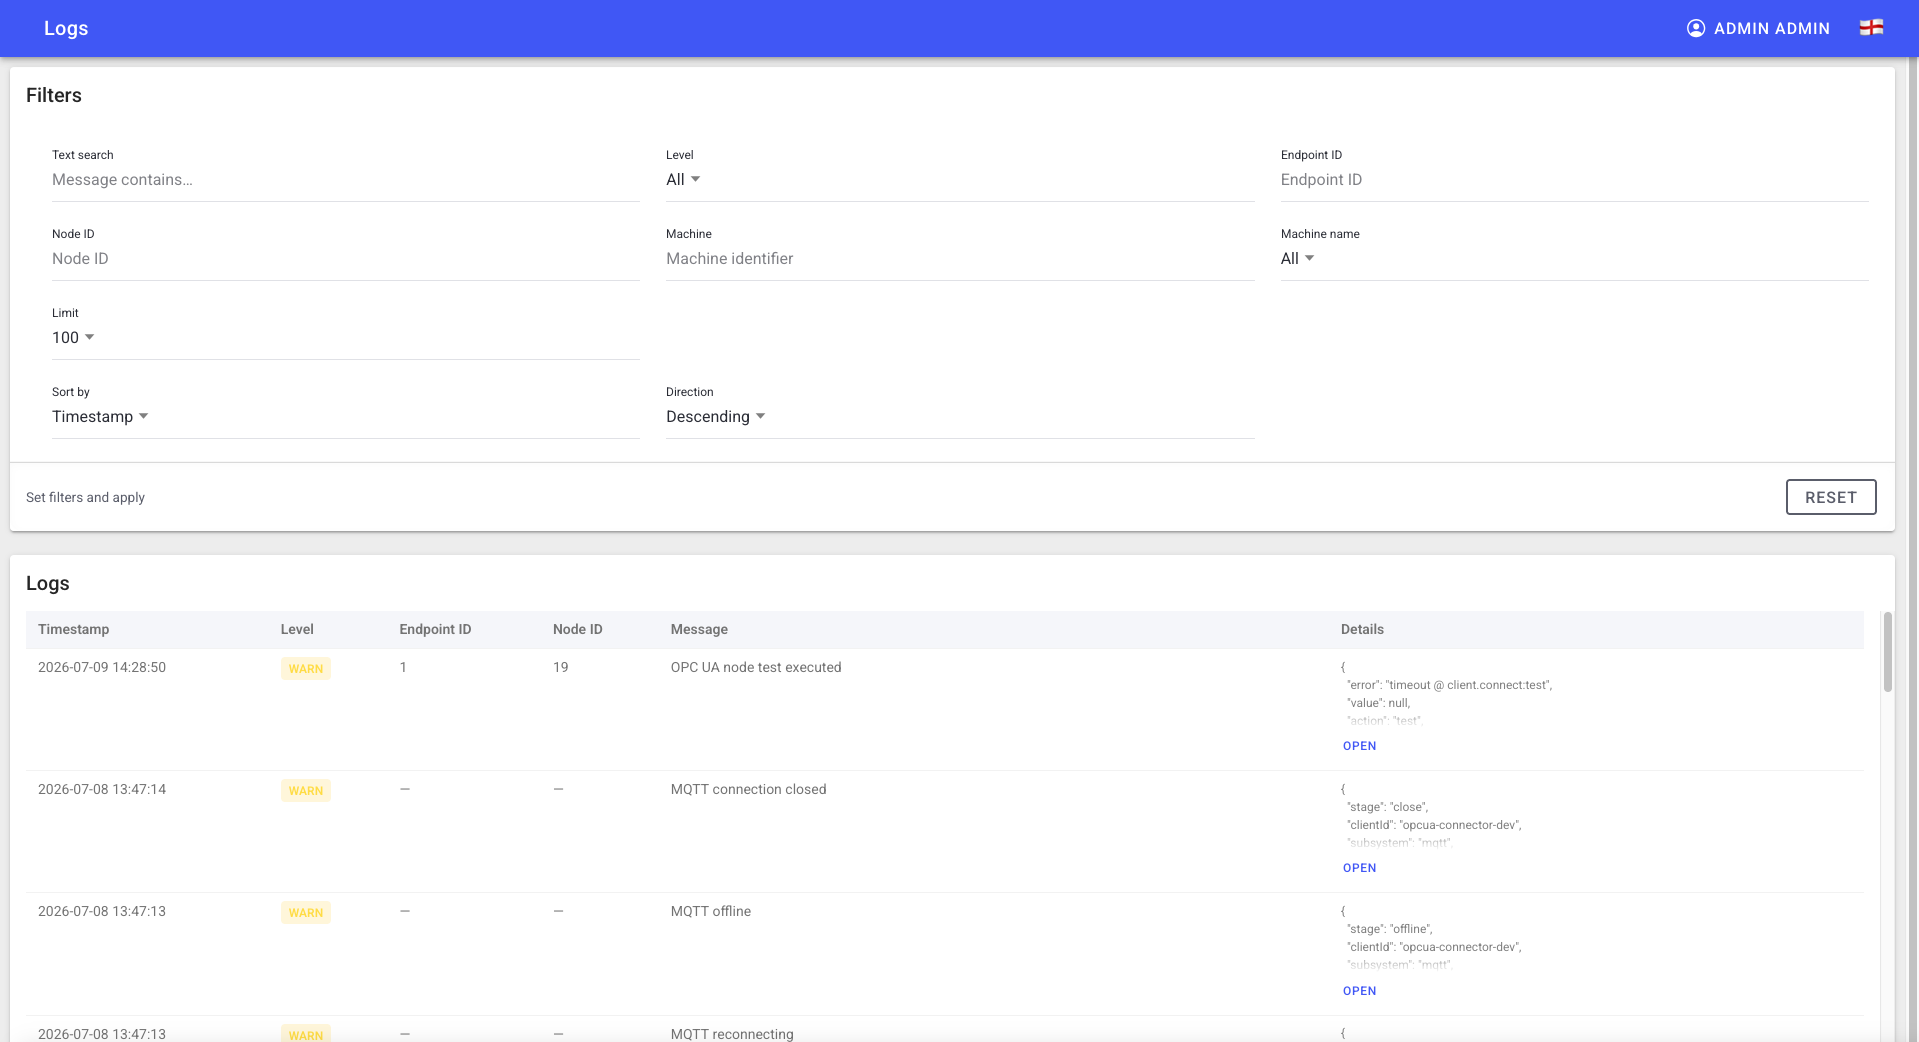
Task: Click message 'MQTT connection closed'
Action: [749, 789]
